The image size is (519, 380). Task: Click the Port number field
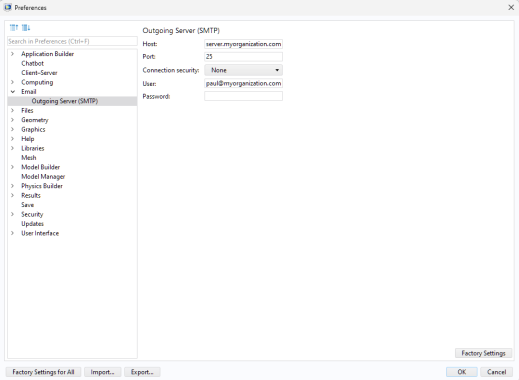243,57
